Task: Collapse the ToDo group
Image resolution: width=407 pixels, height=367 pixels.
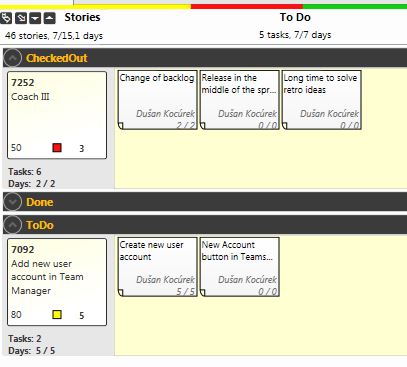Action: point(13,225)
